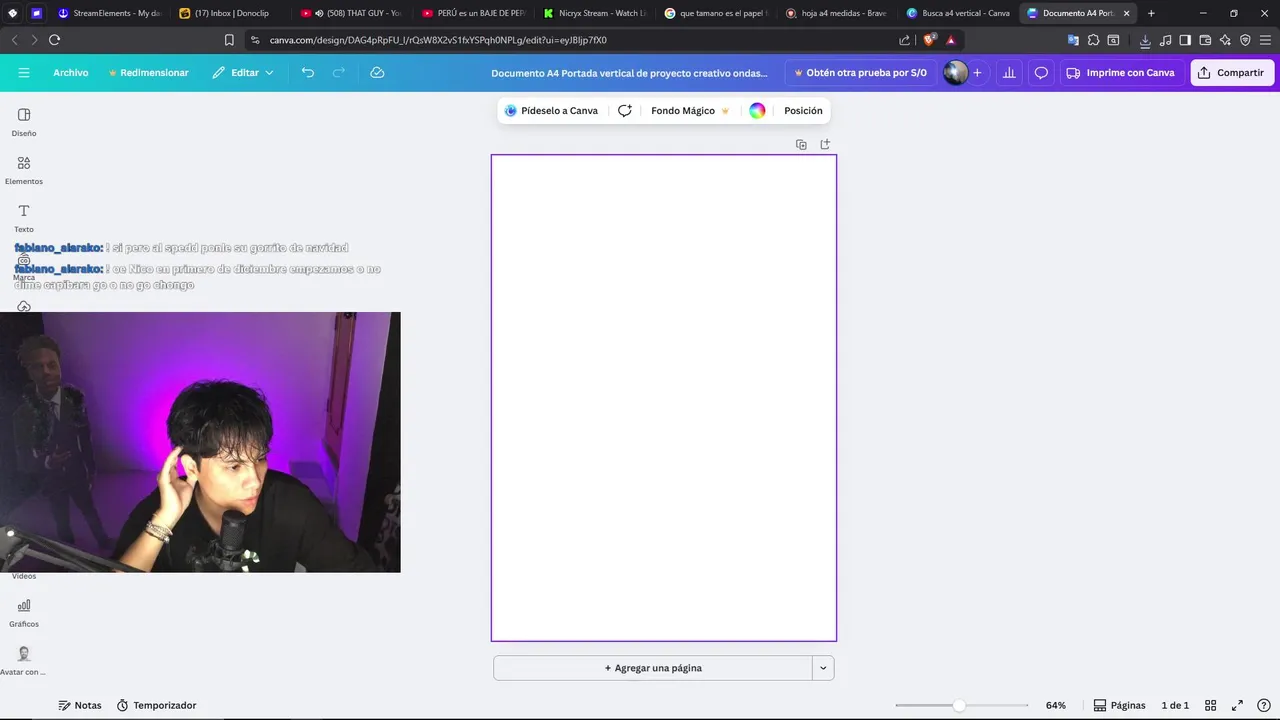The width and height of the screenshot is (1280, 720).
Task: Click Obtén otra prueba por S/0 button
Action: 861,73
